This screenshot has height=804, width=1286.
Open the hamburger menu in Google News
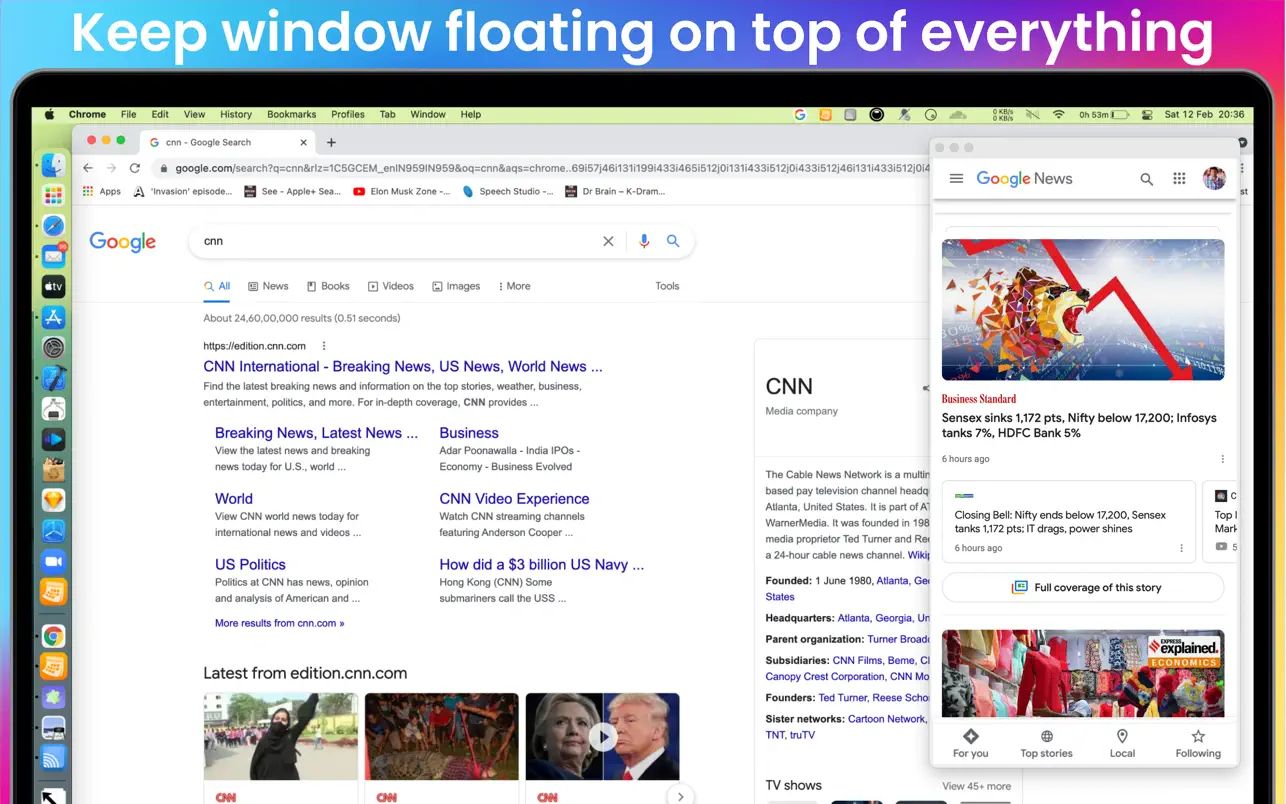click(956, 178)
